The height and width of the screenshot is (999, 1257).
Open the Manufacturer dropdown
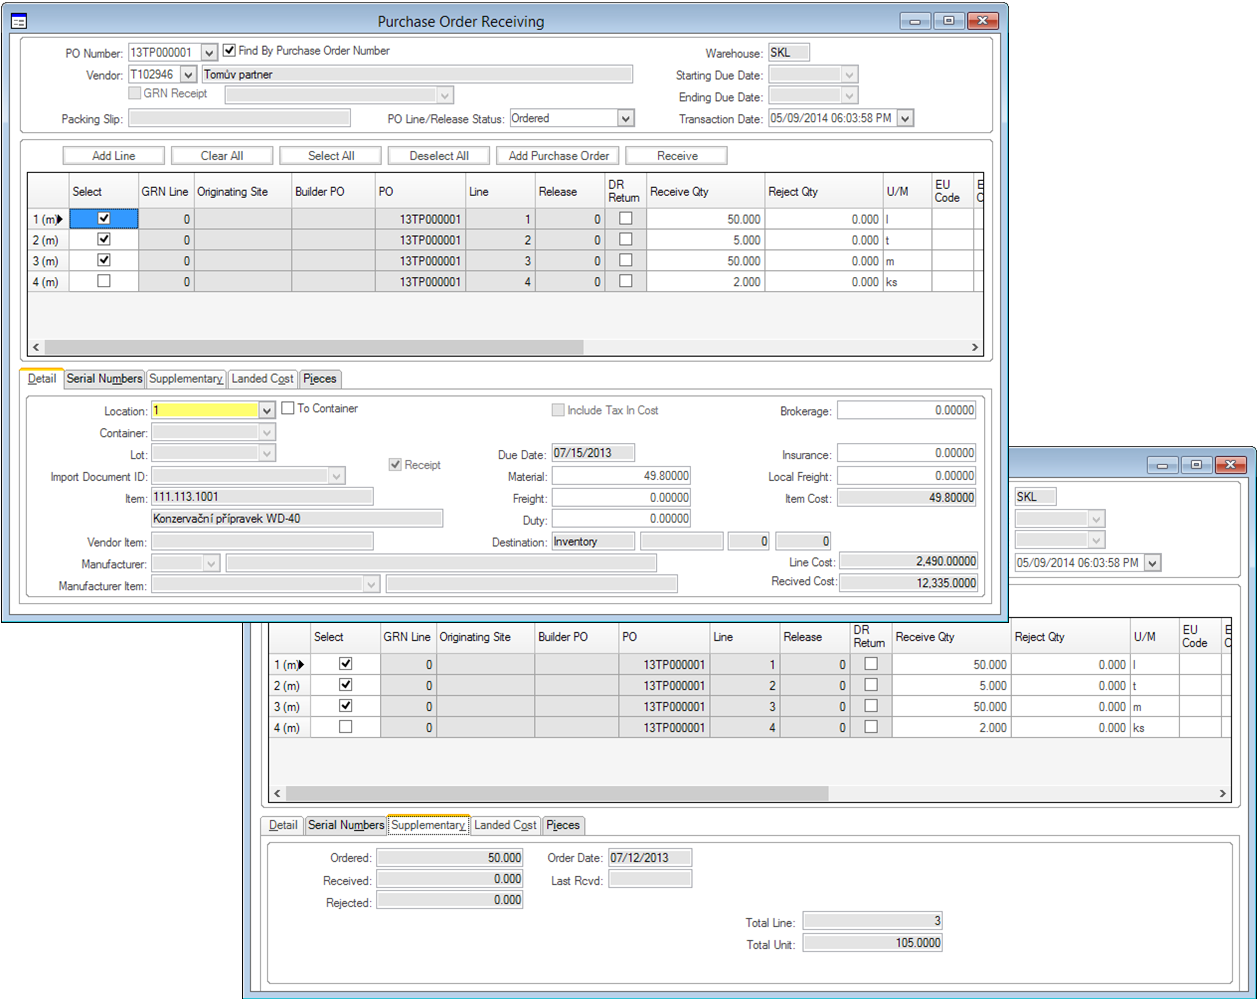pos(211,564)
